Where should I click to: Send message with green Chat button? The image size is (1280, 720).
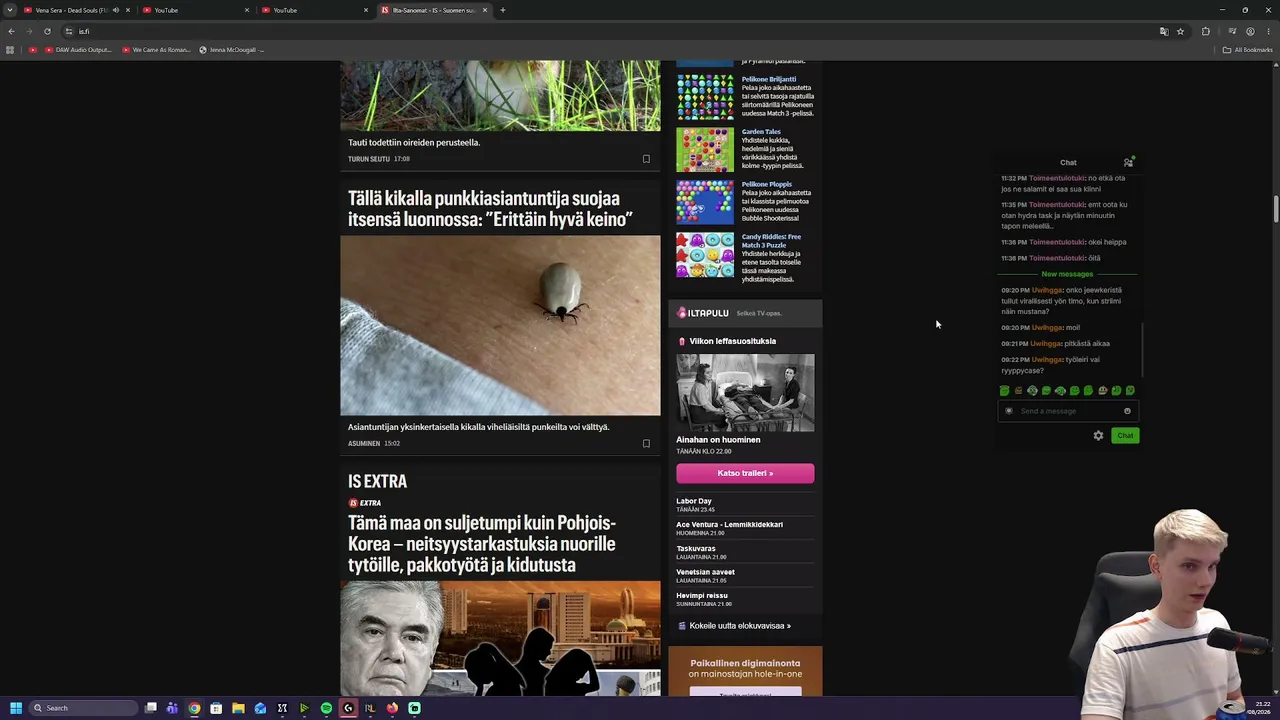point(1125,436)
